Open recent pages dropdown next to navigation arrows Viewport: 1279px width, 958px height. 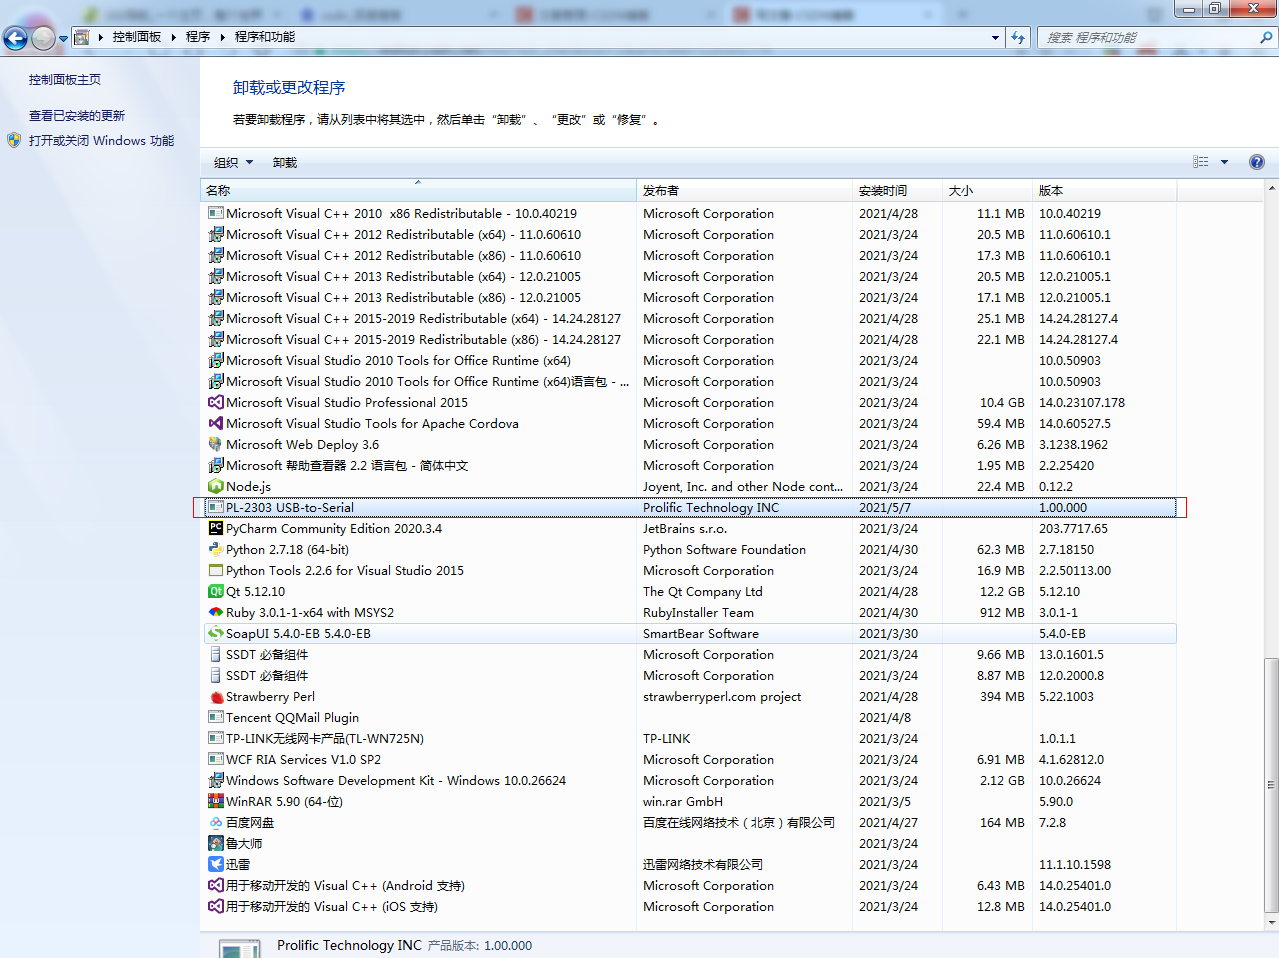pyautogui.click(x=63, y=39)
